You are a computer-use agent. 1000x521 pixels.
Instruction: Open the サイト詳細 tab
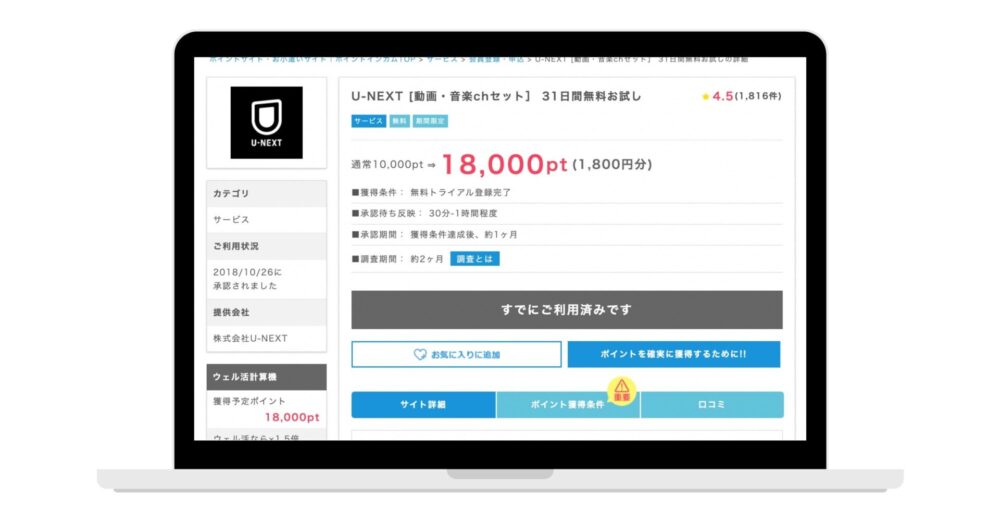click(x=423, y=405)
